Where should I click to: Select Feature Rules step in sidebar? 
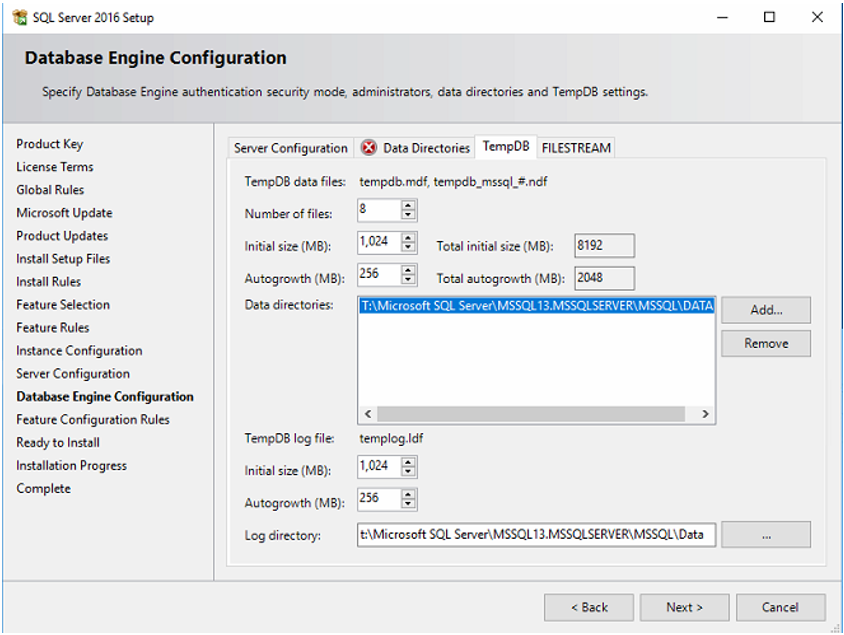coord(53,328)
